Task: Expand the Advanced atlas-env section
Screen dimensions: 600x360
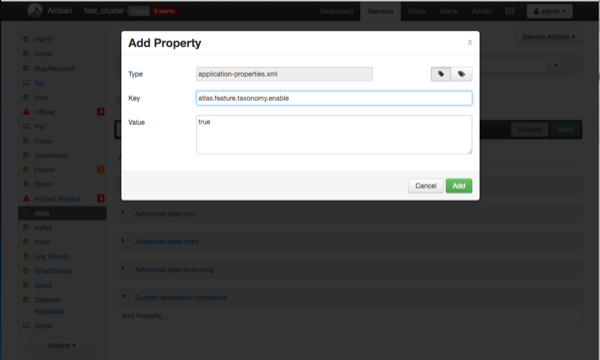Action: [165, 214]
